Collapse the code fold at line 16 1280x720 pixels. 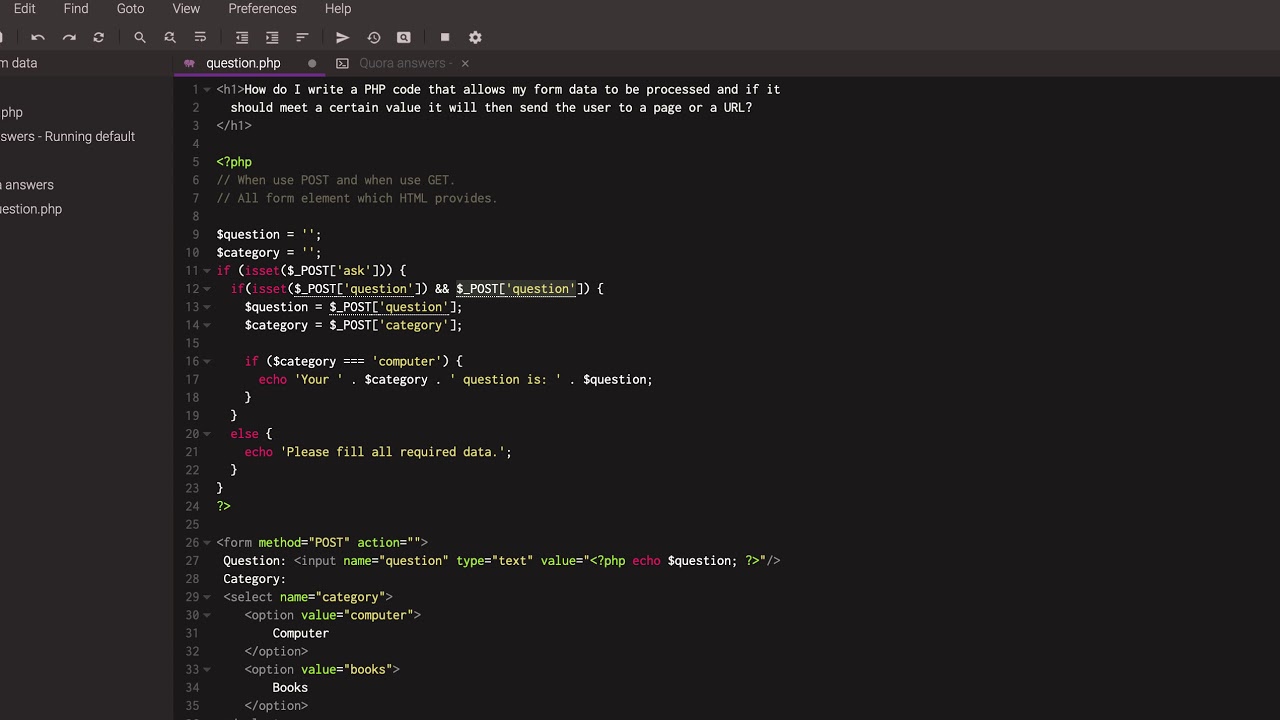click(x=207, y=362)
